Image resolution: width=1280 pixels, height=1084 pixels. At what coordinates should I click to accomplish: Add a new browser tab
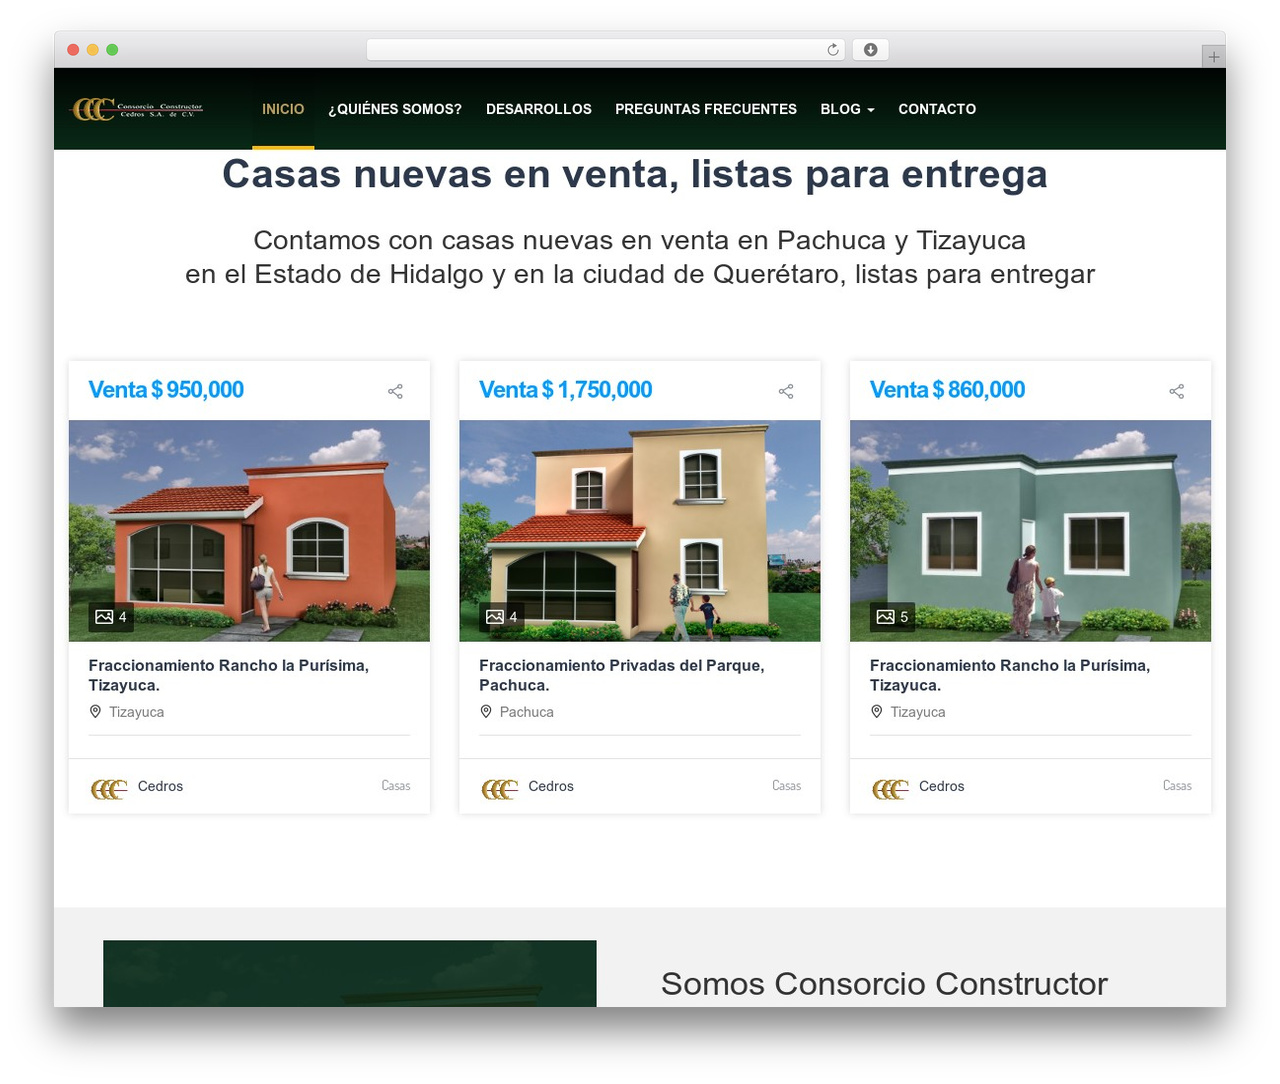pos(1213,57)
